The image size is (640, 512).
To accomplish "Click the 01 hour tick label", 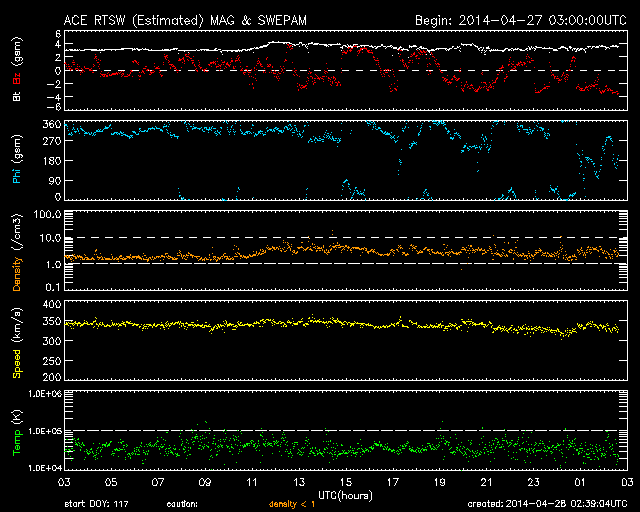I will click(x=580, y=482).
